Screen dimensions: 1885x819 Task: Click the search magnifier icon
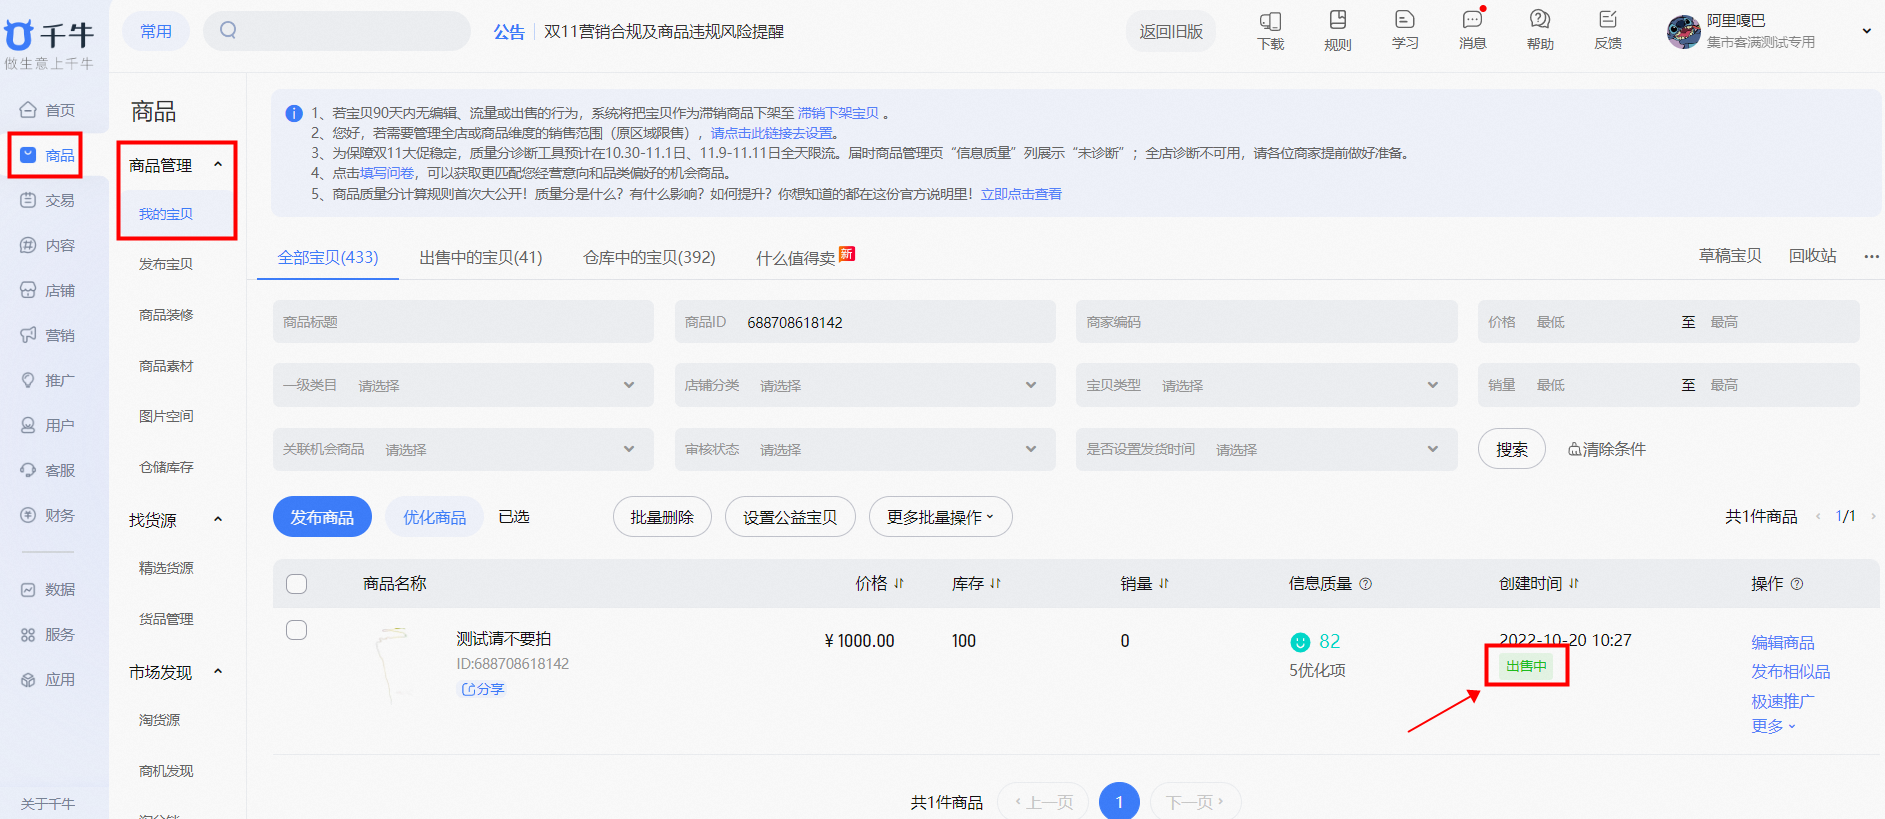(x=228, y=30)
